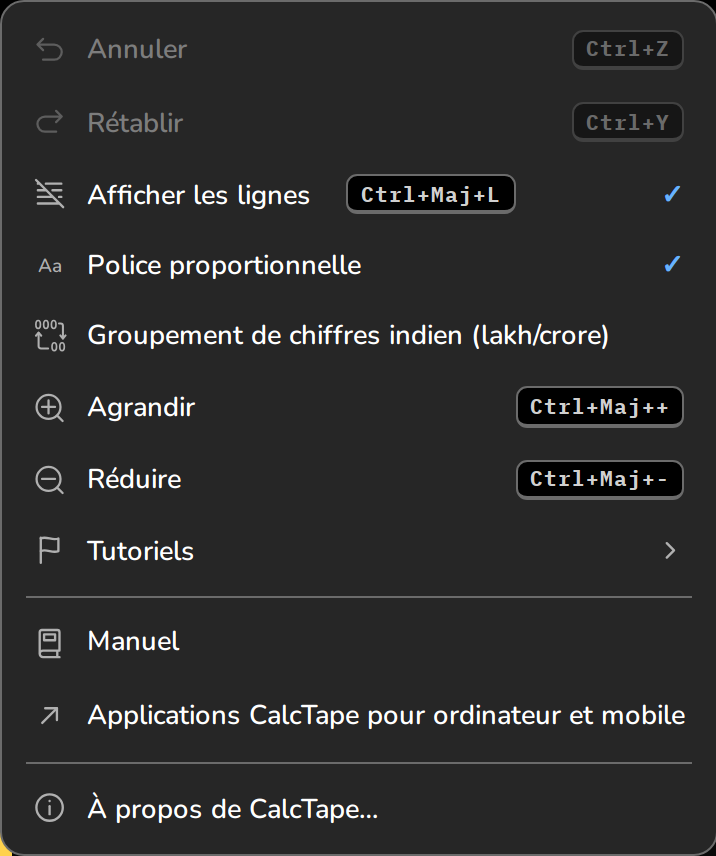Choose Annuler menu entry

358,50
